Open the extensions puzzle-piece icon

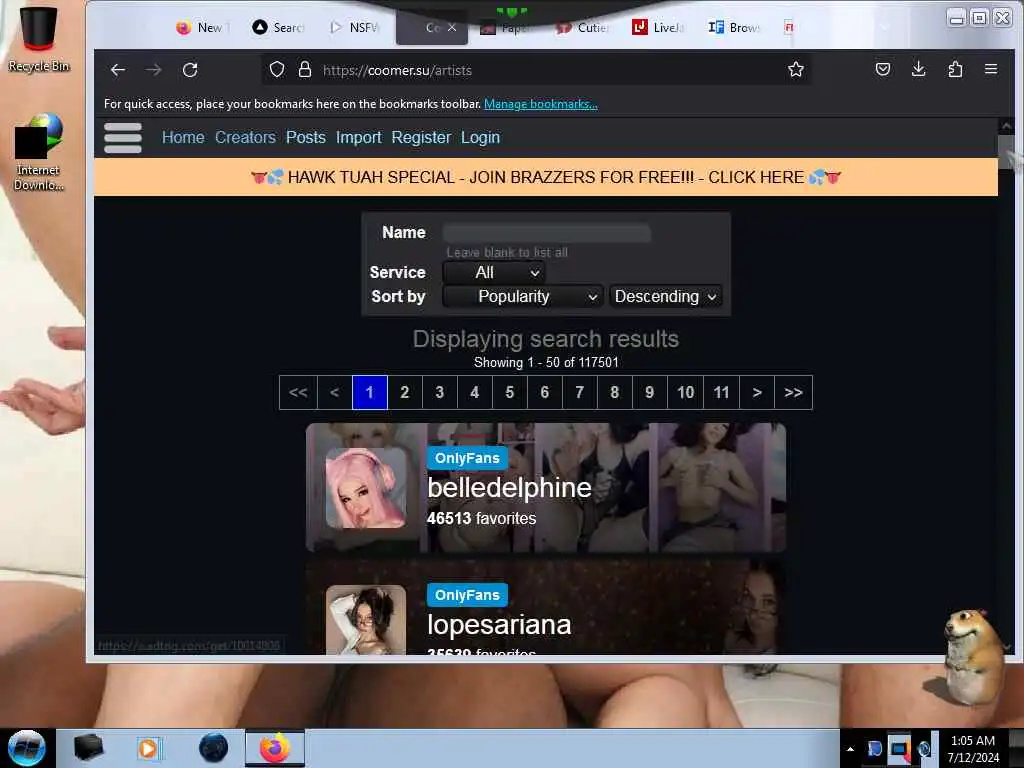pyautogui.click(x=955, y=69)
